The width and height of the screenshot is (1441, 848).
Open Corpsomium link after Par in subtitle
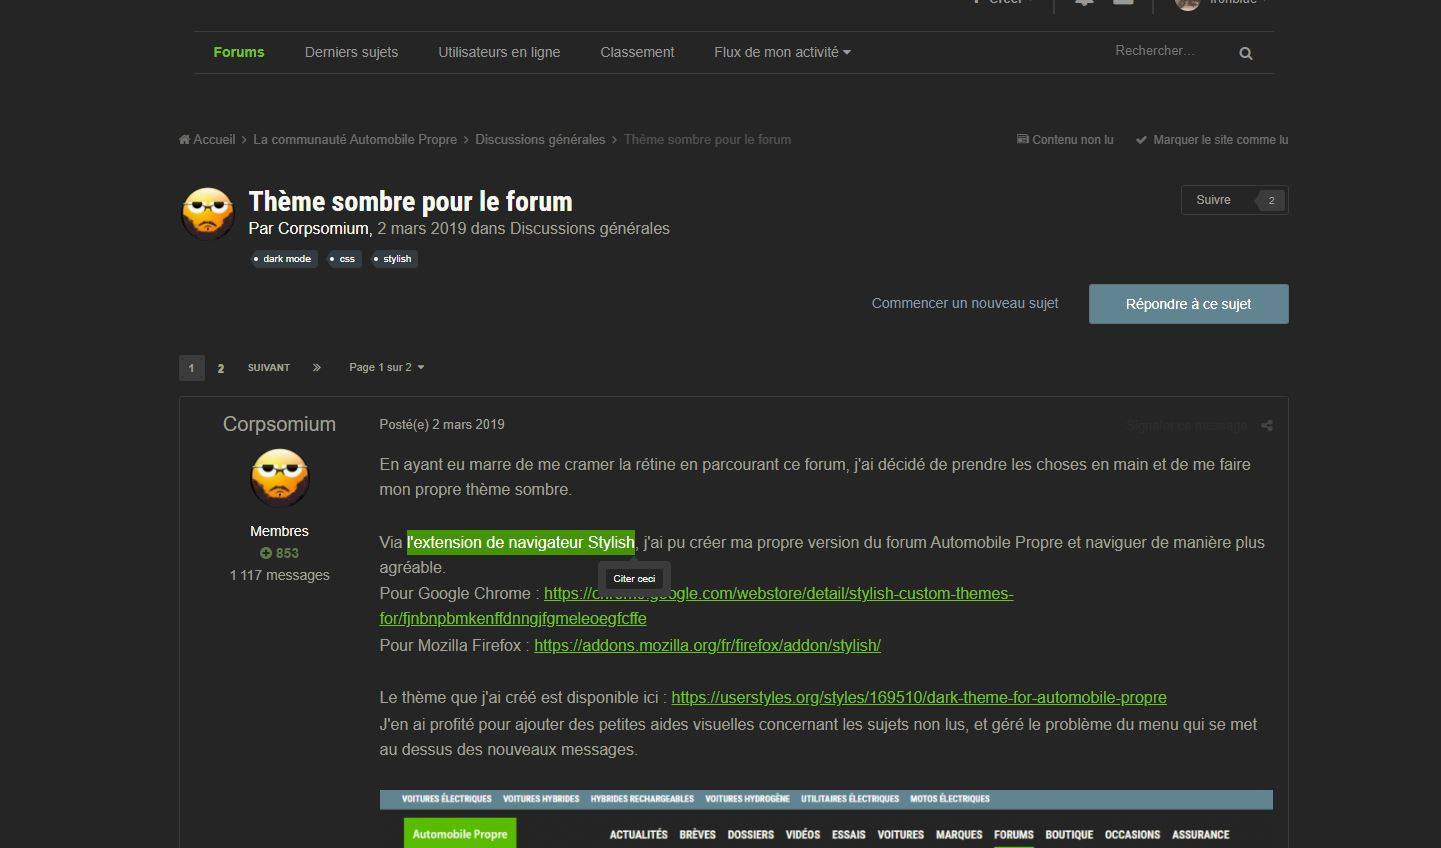(323, 228)
